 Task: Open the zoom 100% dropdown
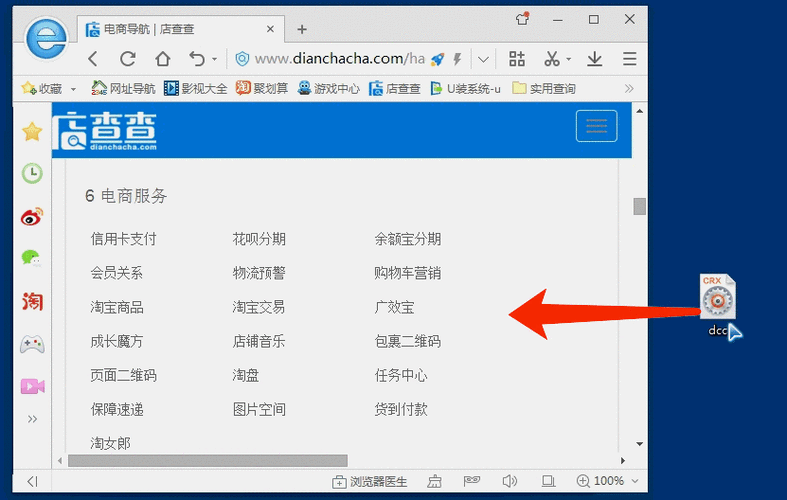(608, 481)
